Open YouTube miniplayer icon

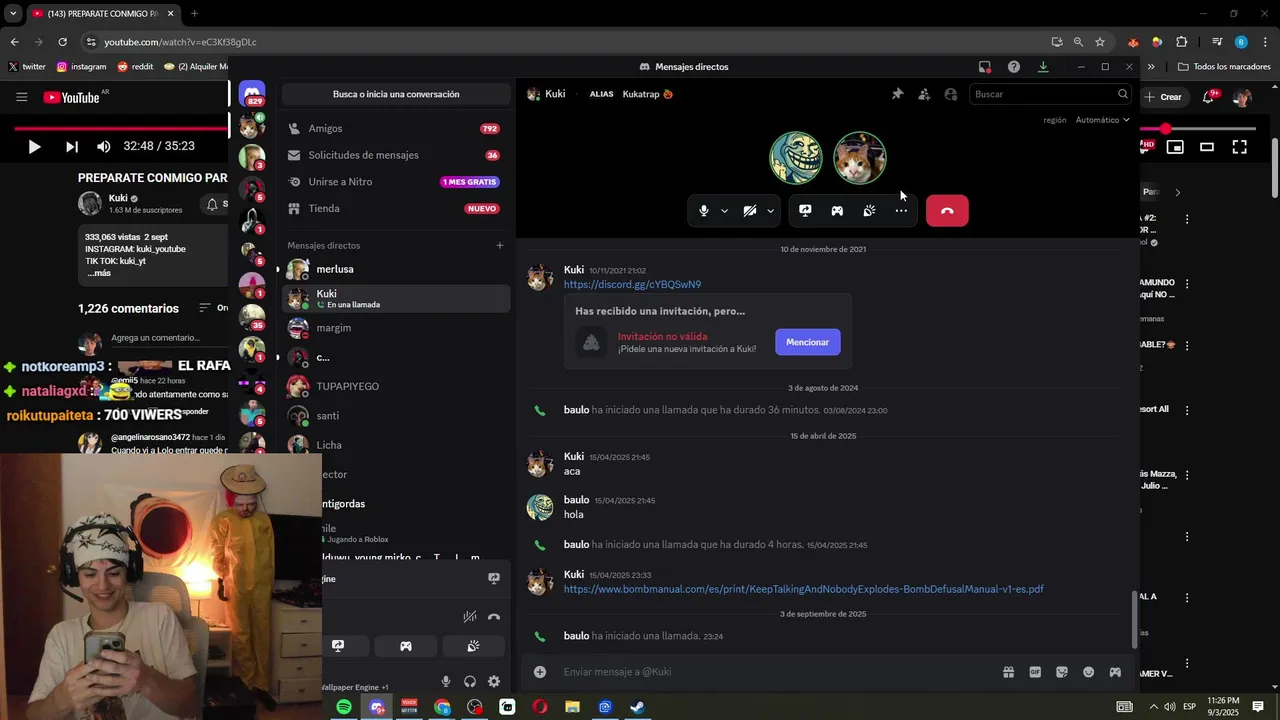click(1175, 147)
